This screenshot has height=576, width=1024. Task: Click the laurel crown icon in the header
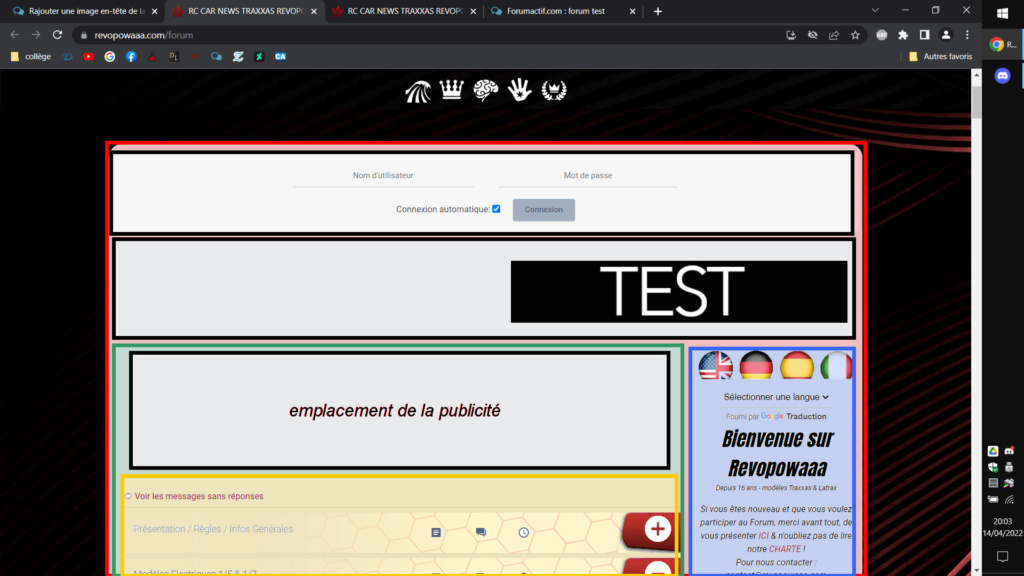pyautogui.click(x=554, y=90)
